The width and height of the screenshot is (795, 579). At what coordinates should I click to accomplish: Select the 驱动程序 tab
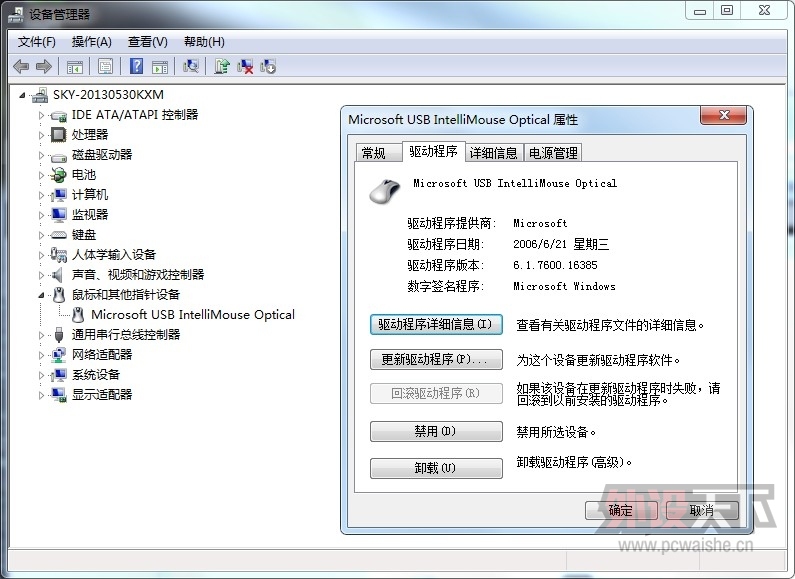click(433, 151)
